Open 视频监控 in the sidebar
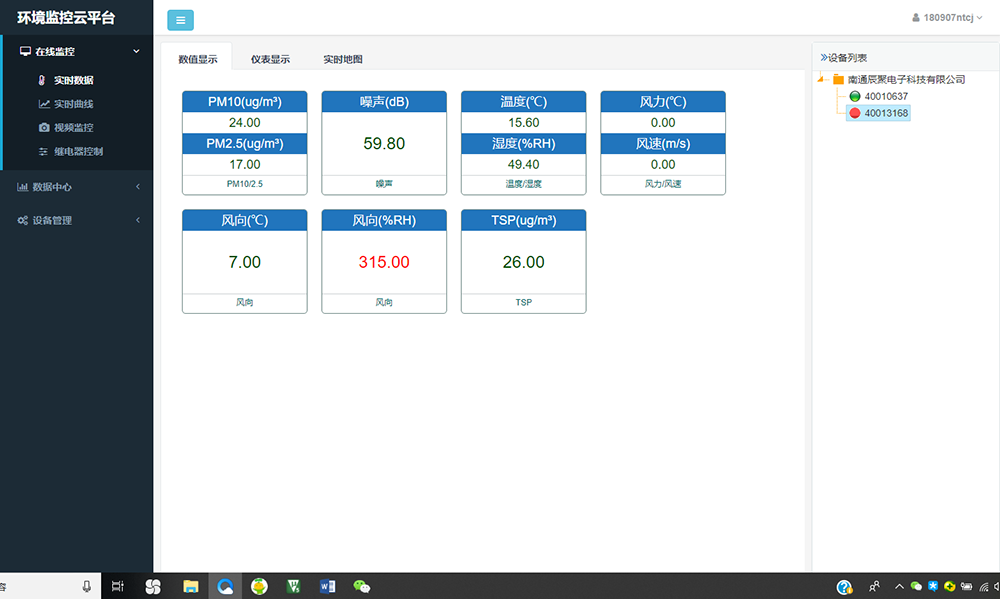Viewport: 1000px width, 599px height. pos(73,128)
